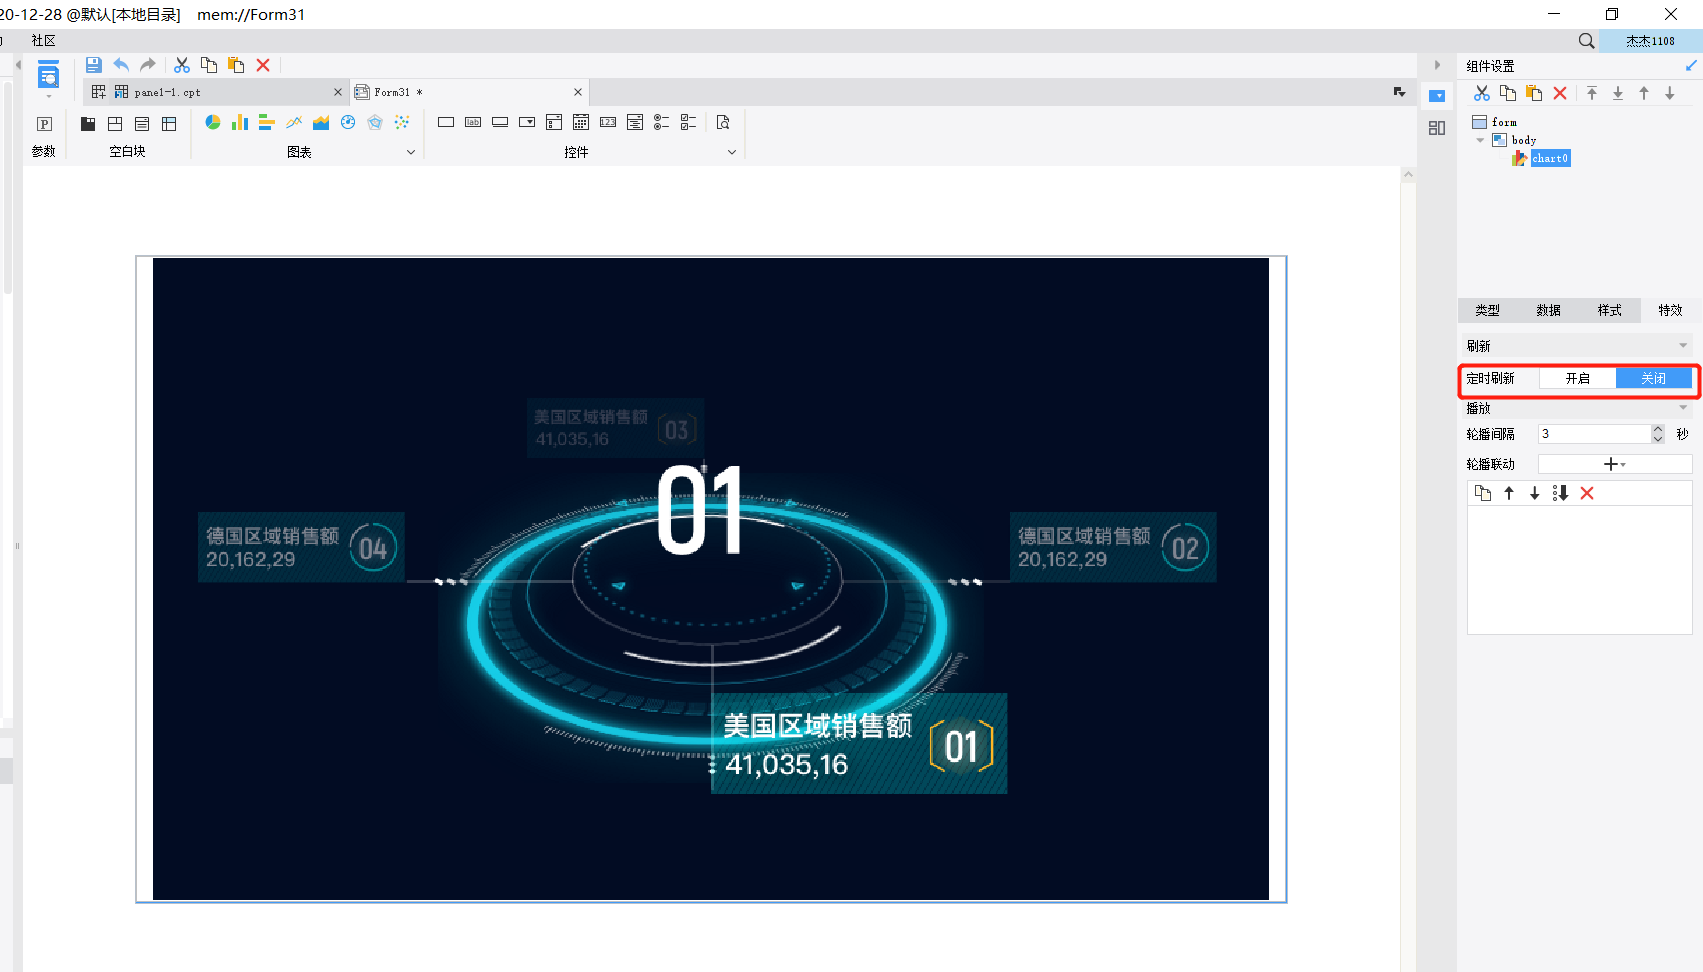Click scissors cut icon in the main toolbar
This screenshot has width=1703, height=972.
point(182,65)
